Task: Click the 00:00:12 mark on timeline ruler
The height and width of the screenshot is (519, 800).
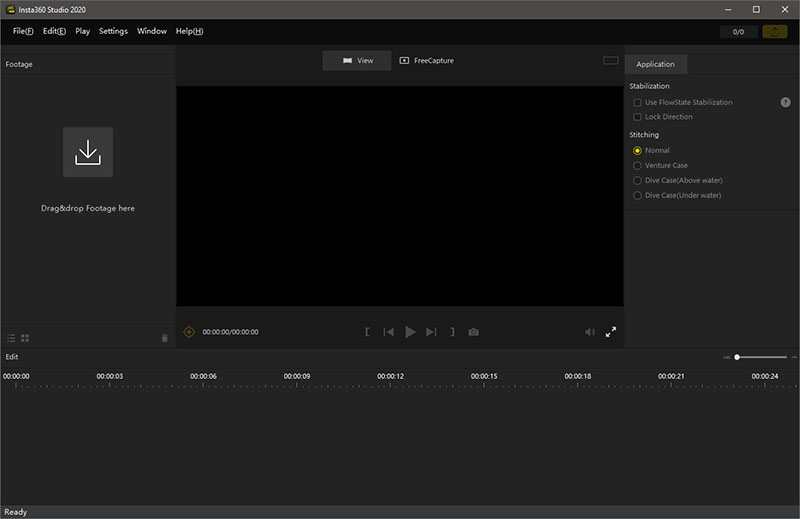Action: (x=390, y=376)
